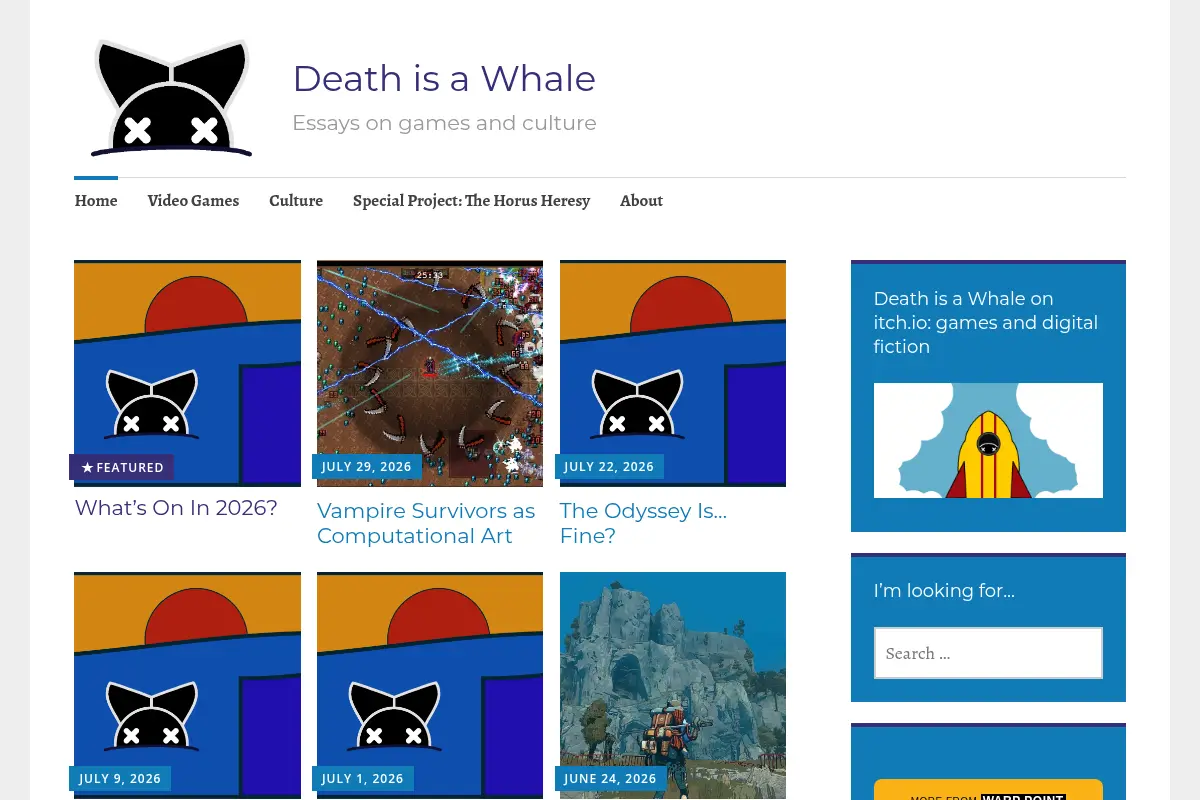Viewport: 1200px width, 800px height.
Task: Click the June 24, 2026 mech thumbnail
Action: 673,685
